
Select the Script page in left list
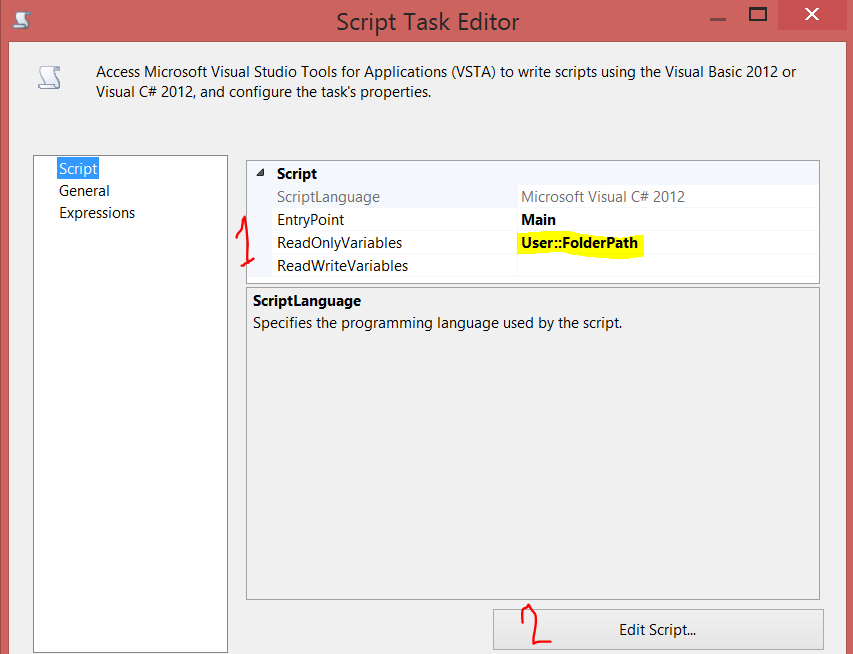pos(78,169)
